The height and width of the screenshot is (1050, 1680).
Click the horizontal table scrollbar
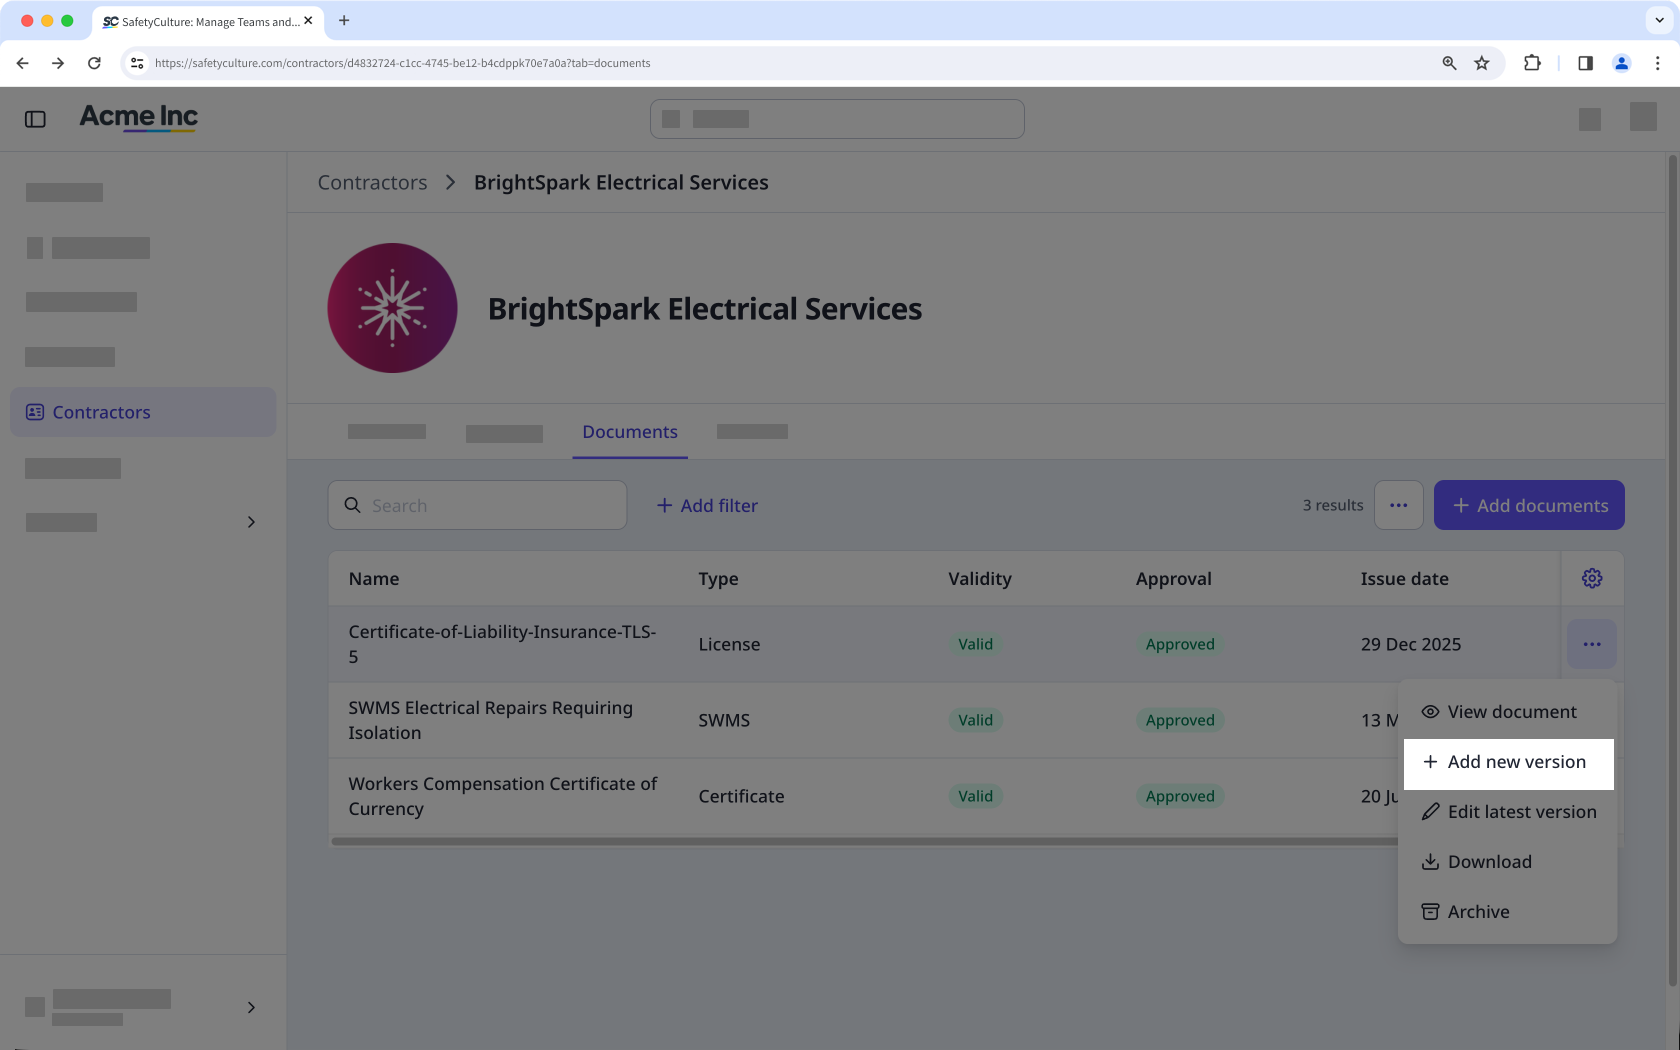[x=865, y=842]
